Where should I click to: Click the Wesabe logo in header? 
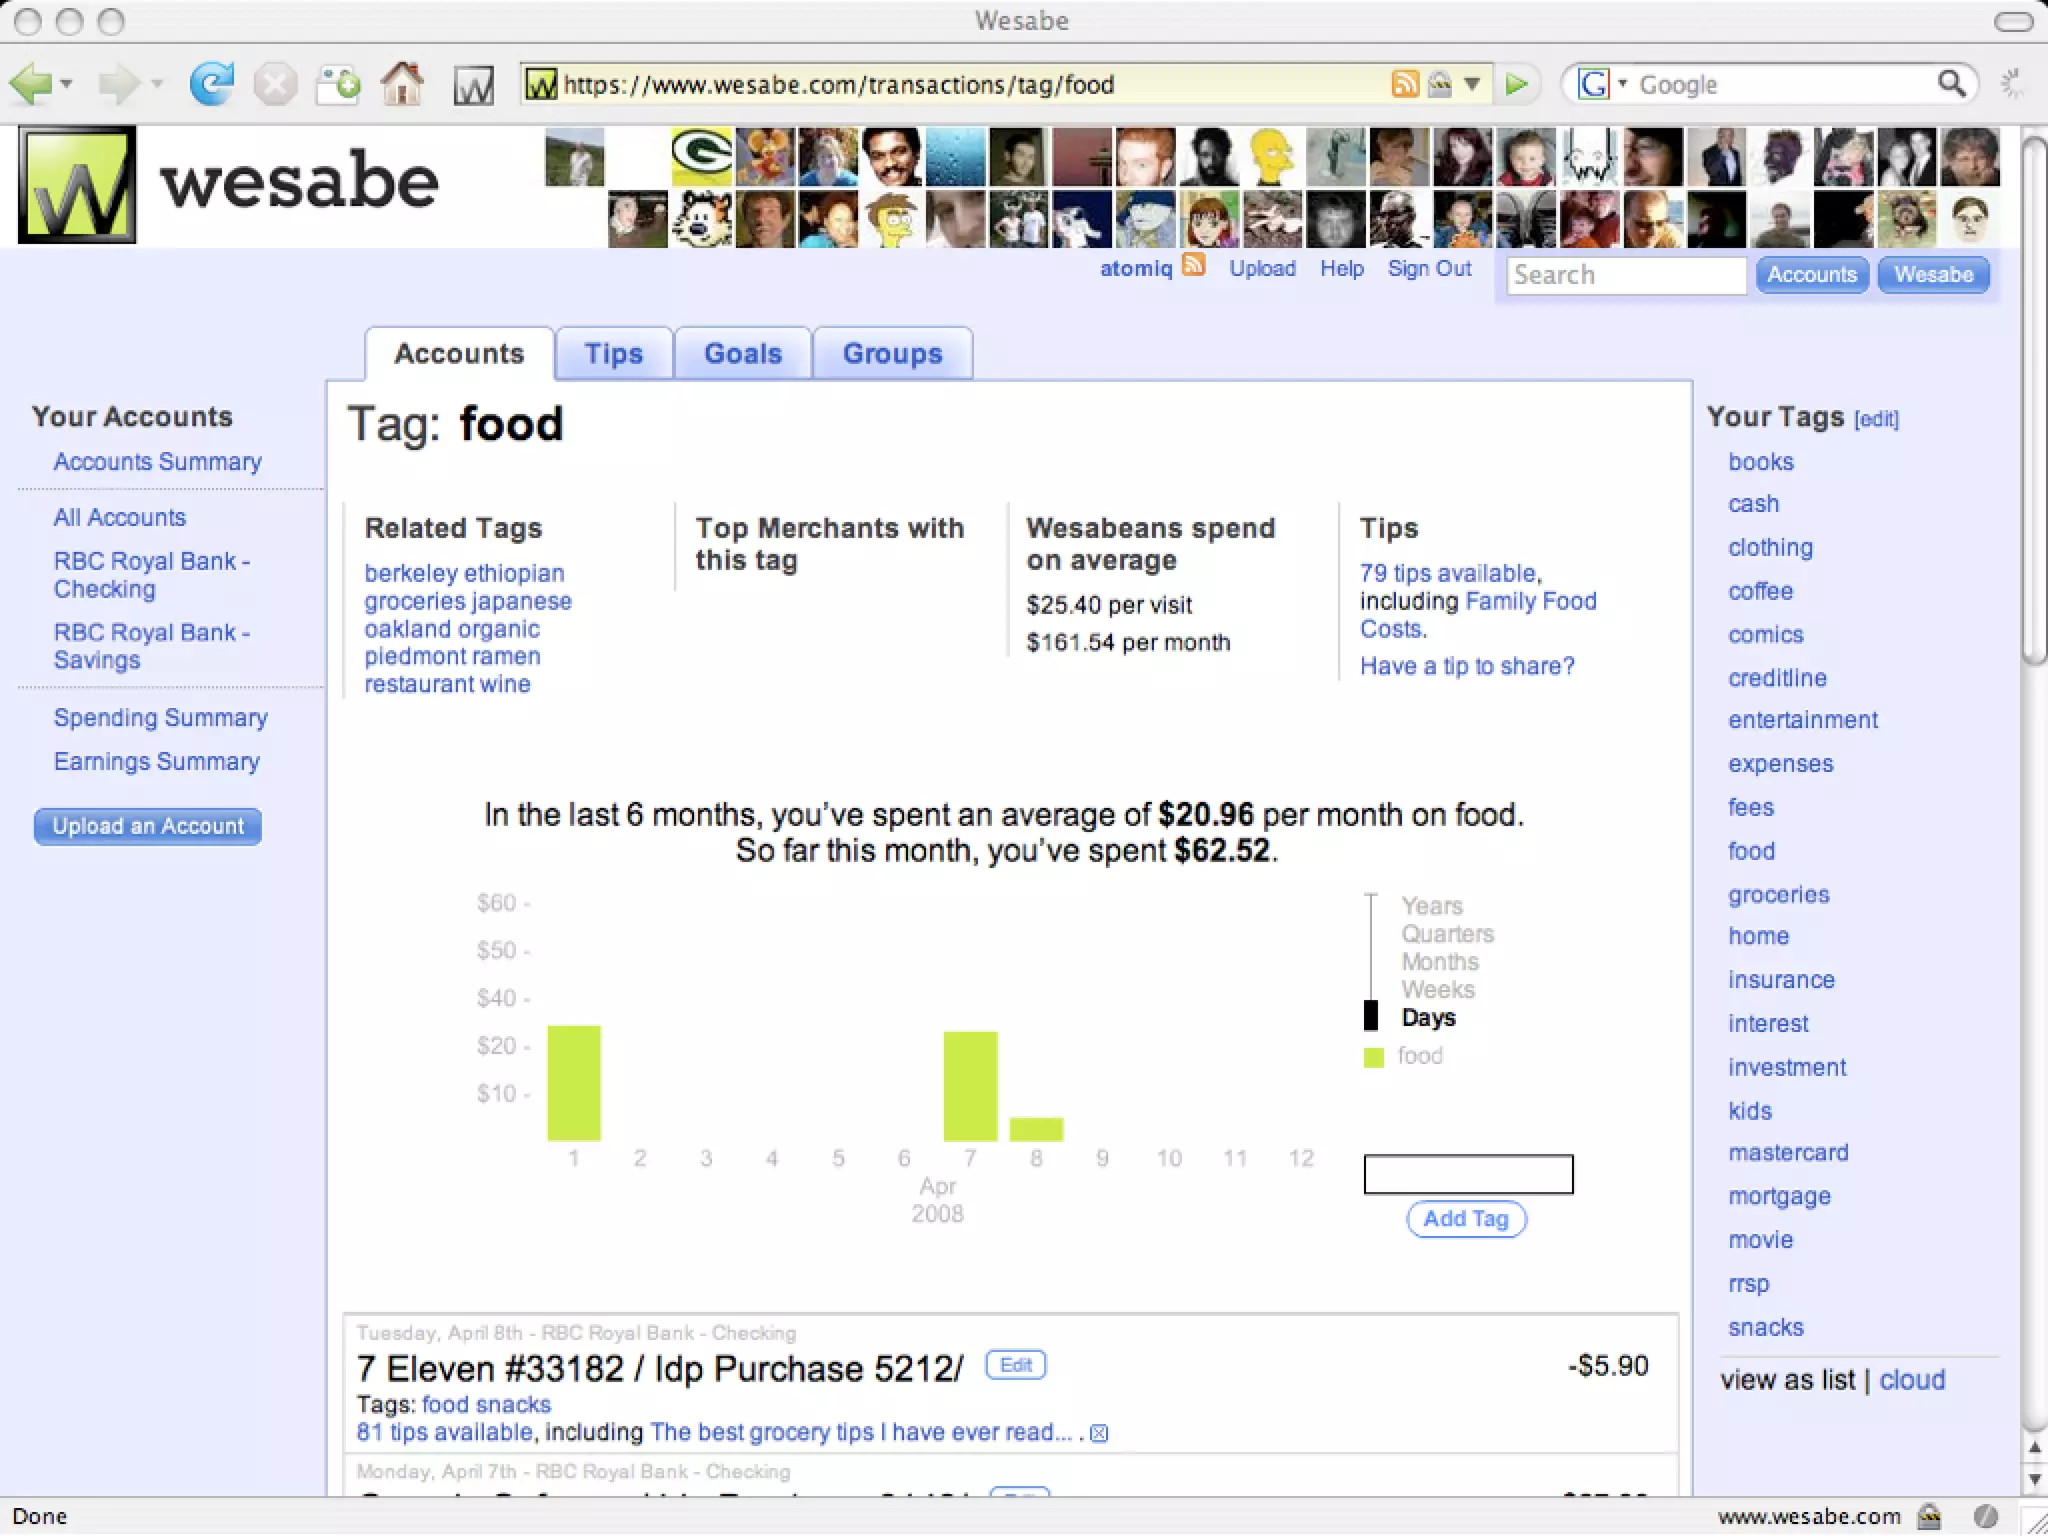[x=77, y=184]
